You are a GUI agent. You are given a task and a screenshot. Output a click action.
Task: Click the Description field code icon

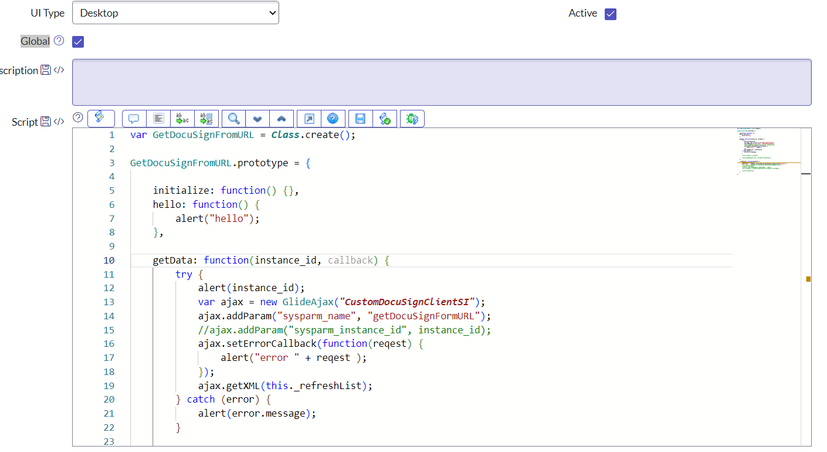coord(59,70)
